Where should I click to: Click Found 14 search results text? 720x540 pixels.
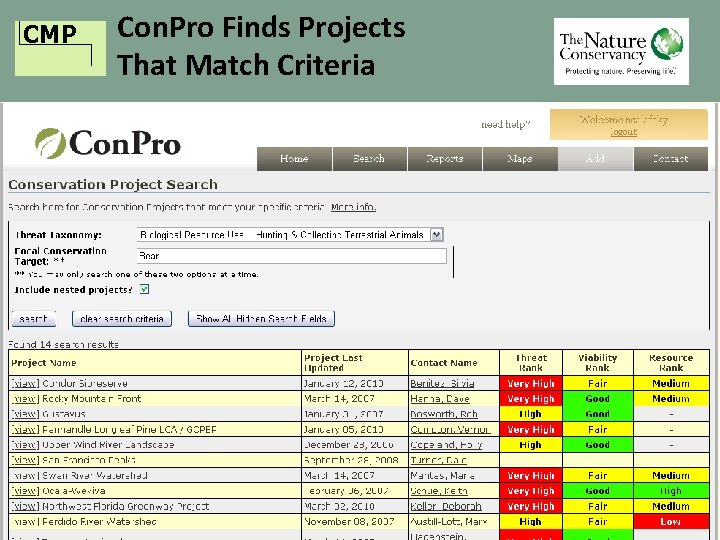[63, 344]
